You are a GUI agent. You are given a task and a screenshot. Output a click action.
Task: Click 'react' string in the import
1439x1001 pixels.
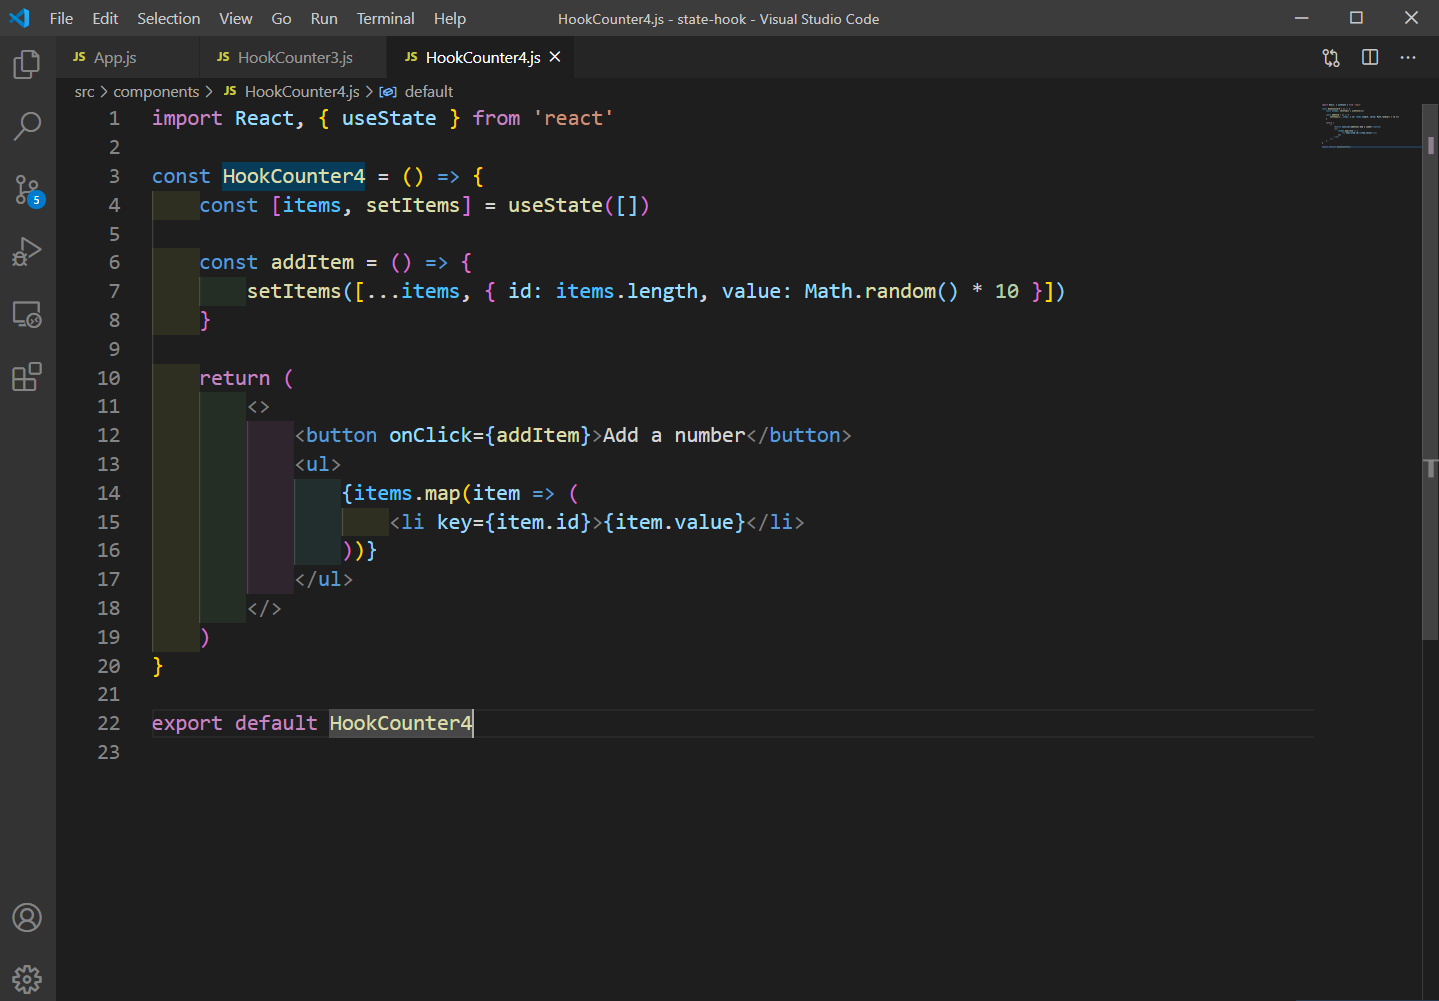[x=573, y=118]
